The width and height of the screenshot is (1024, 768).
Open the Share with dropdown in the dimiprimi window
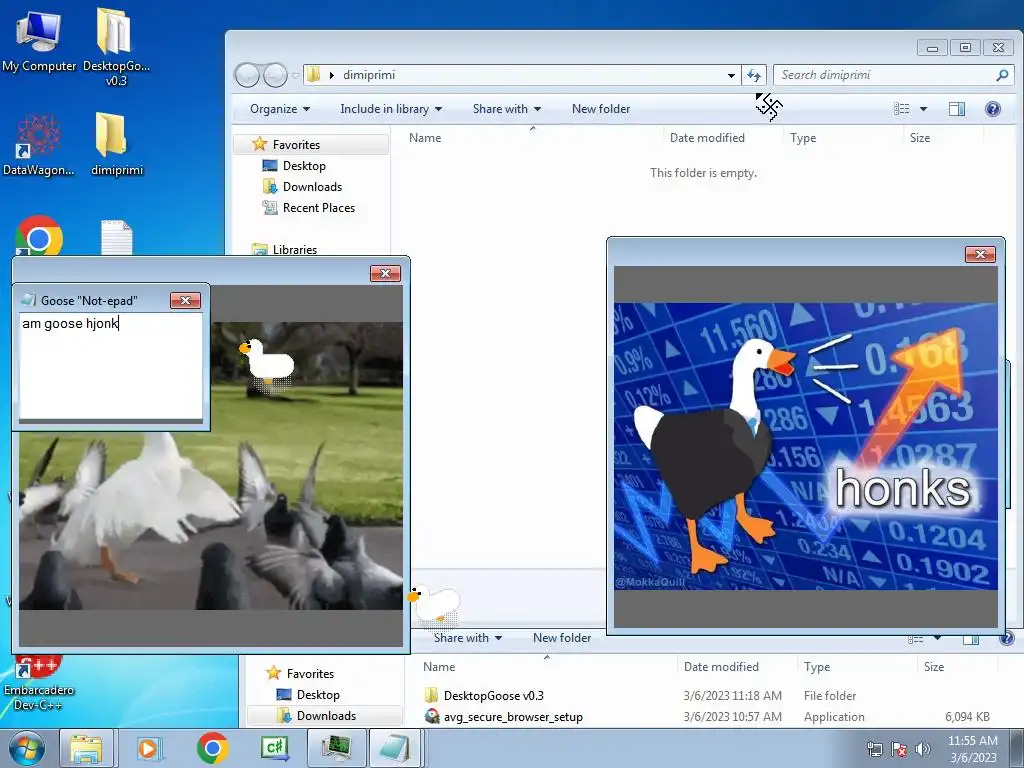(x=507, y=109)
